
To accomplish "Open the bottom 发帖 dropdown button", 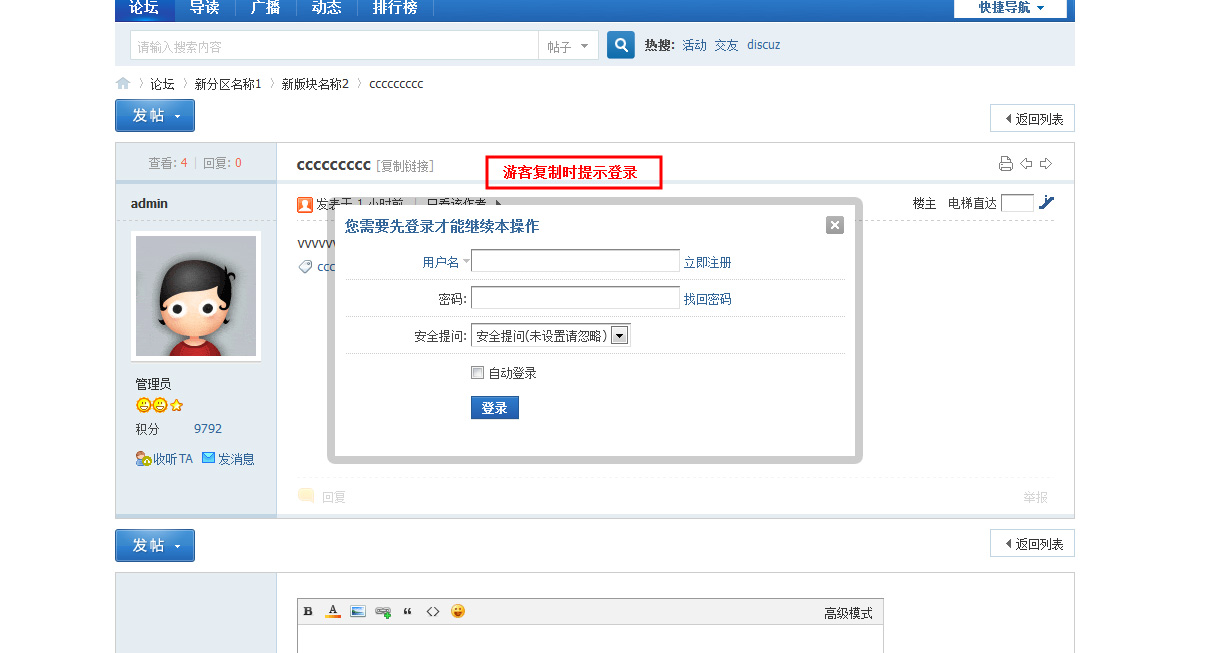I will [x=155, y=545].
